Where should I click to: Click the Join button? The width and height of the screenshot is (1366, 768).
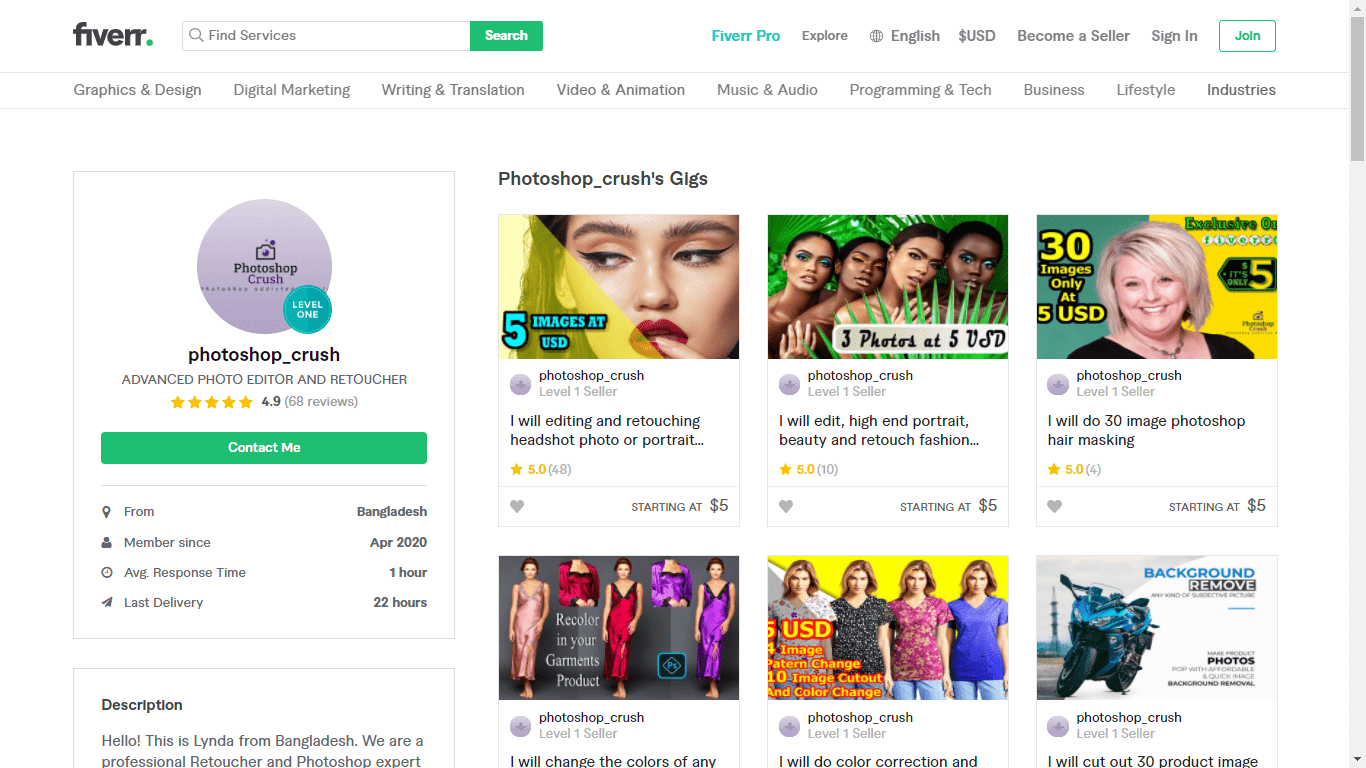click(x=1247, y=35)
